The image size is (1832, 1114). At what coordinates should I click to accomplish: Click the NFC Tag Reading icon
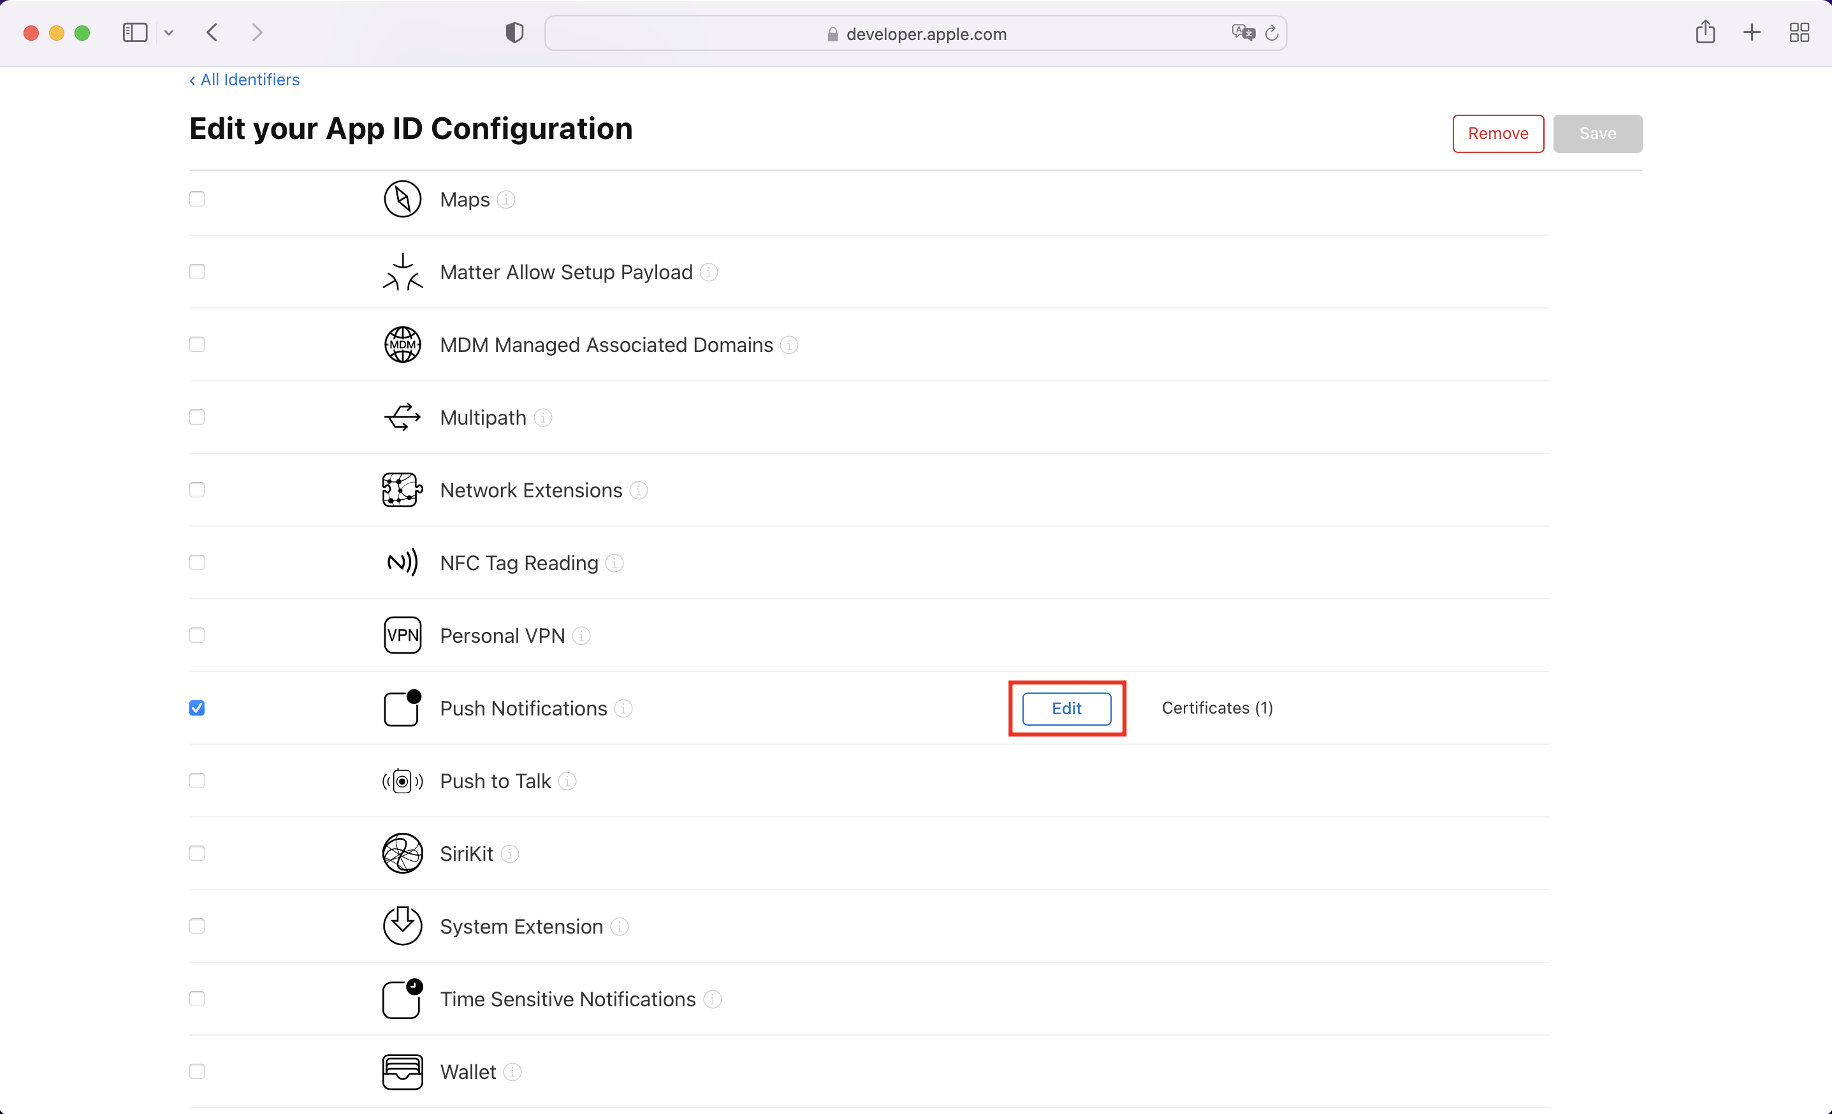click(x=402, y=563)
